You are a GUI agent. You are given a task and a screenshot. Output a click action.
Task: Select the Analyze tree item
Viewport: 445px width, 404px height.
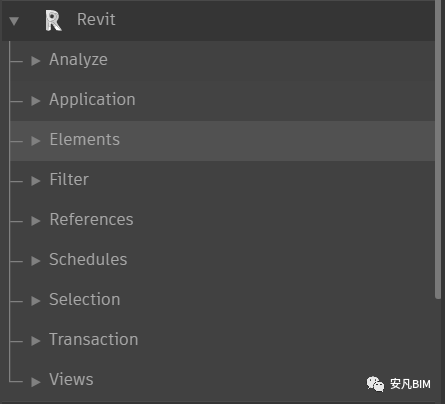(222, 61)
